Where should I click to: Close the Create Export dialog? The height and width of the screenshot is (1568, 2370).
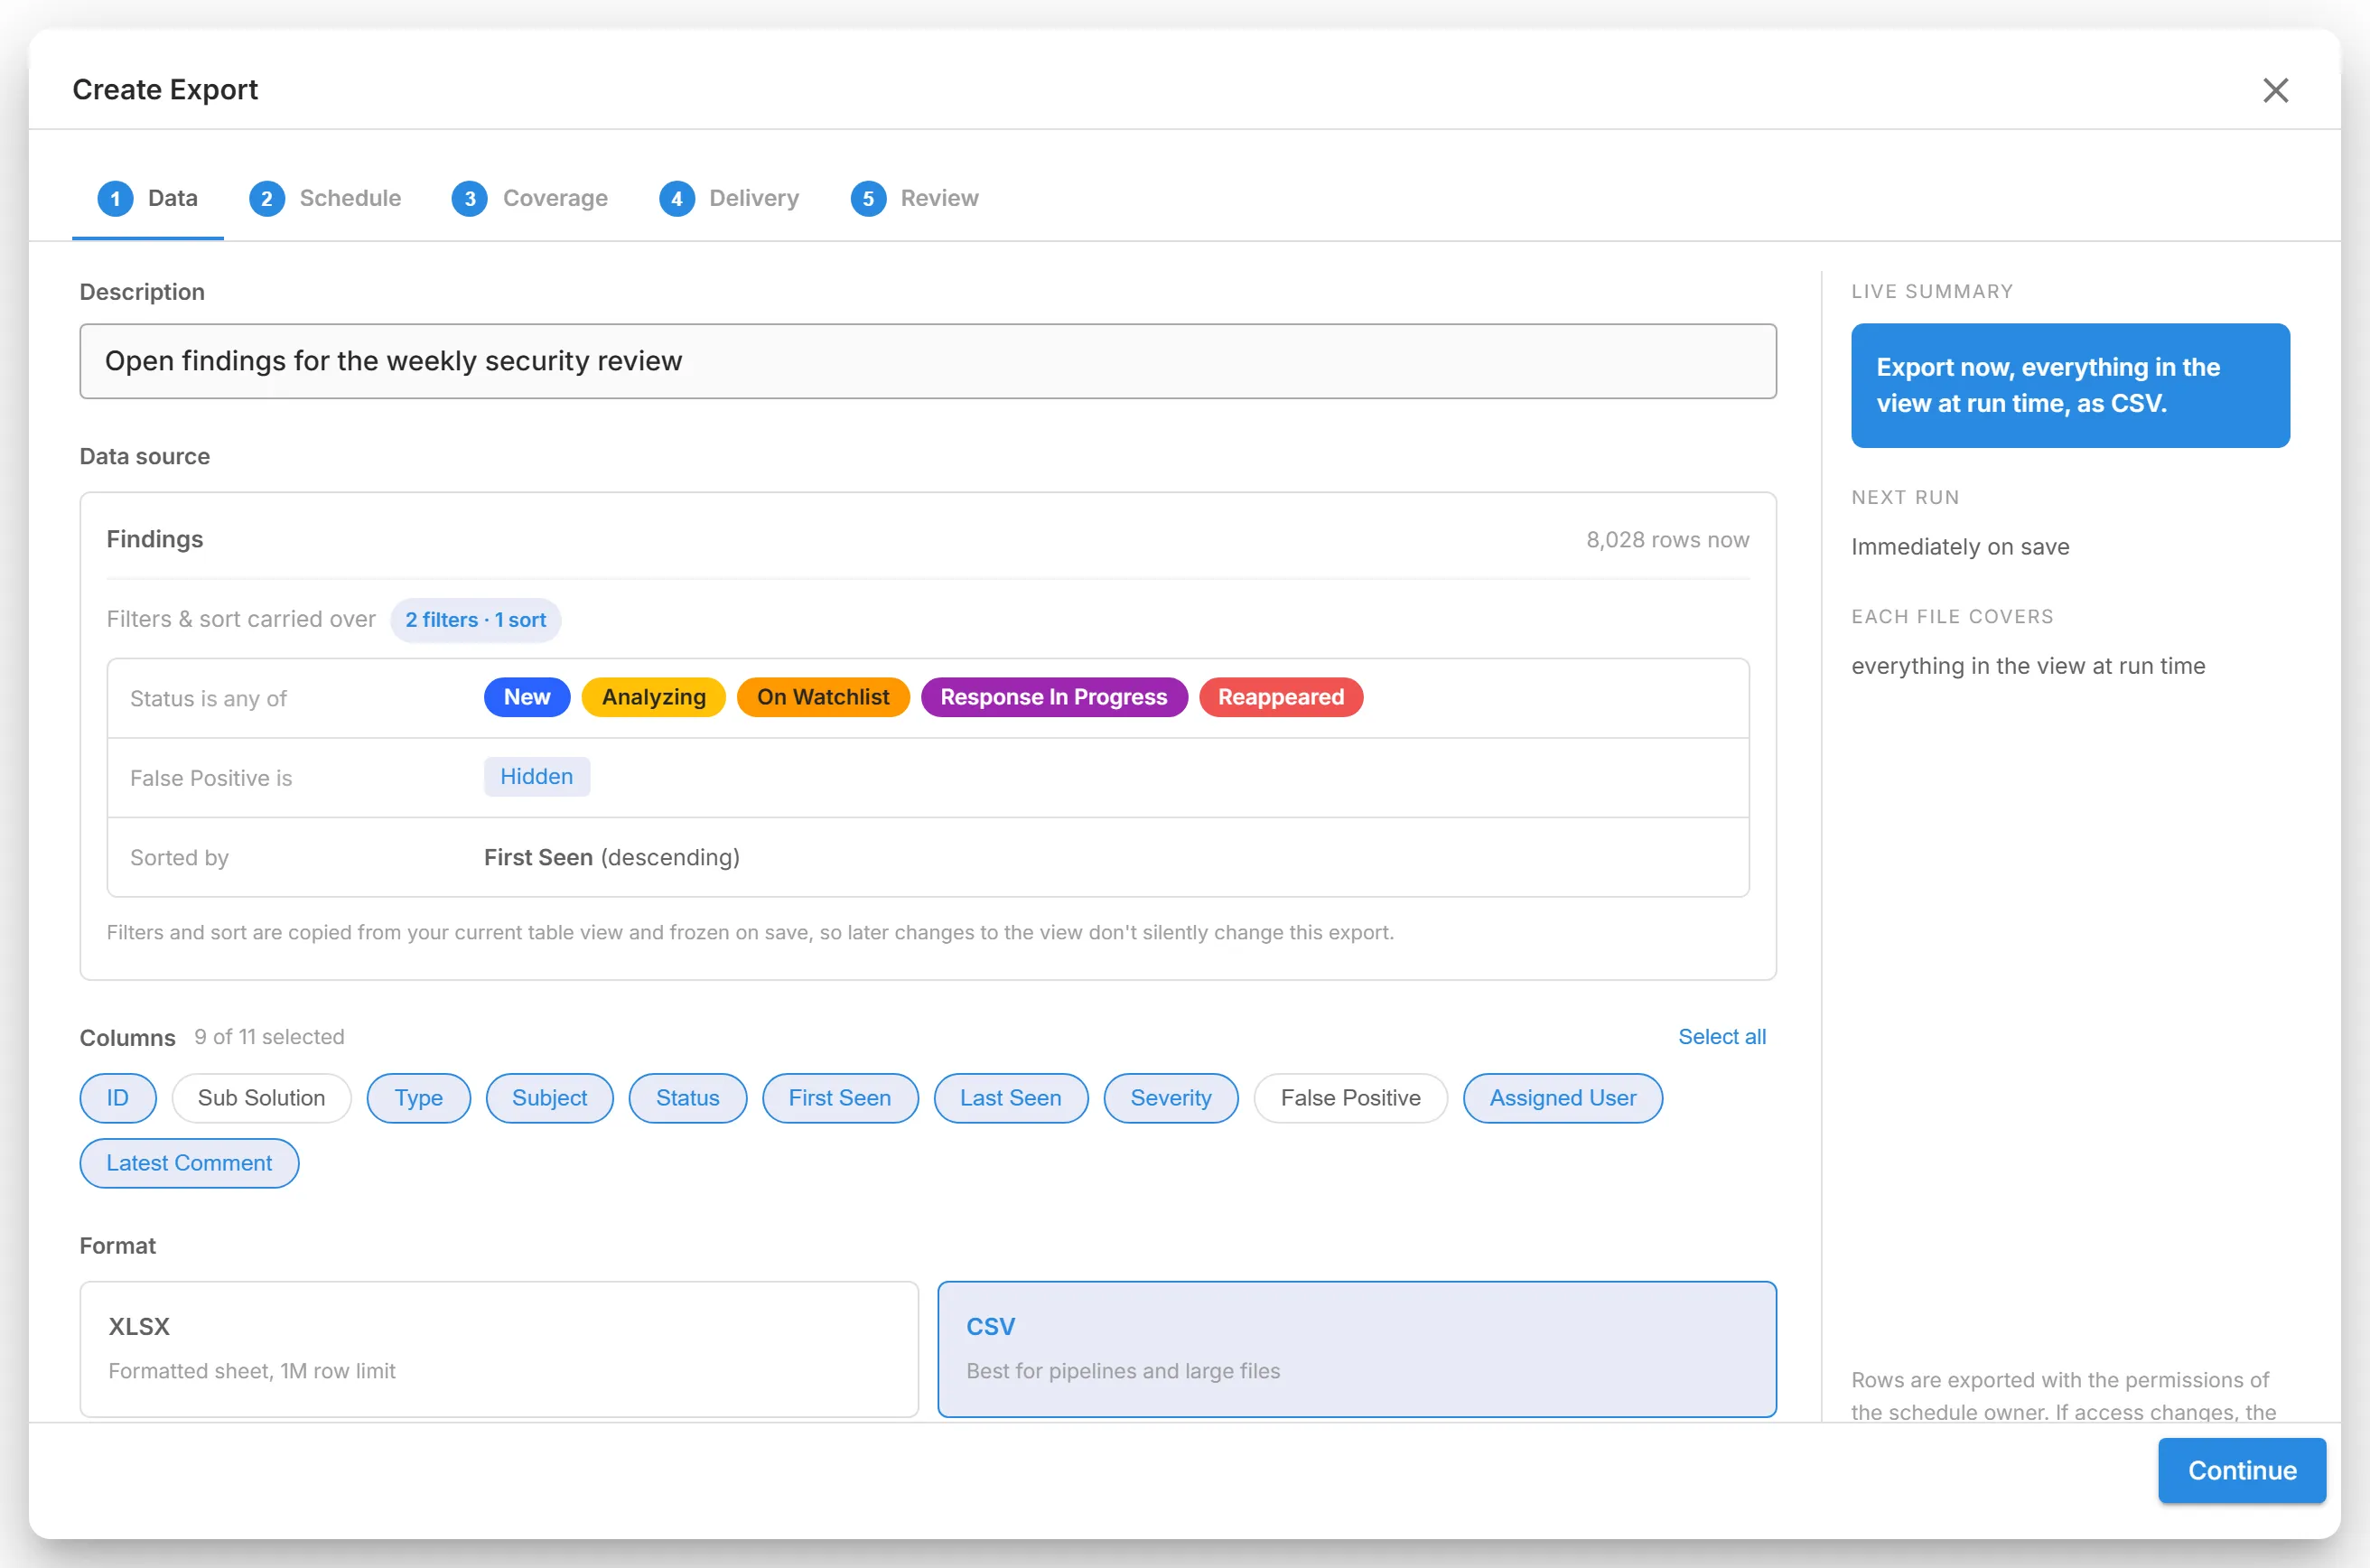pos(2275,90)
